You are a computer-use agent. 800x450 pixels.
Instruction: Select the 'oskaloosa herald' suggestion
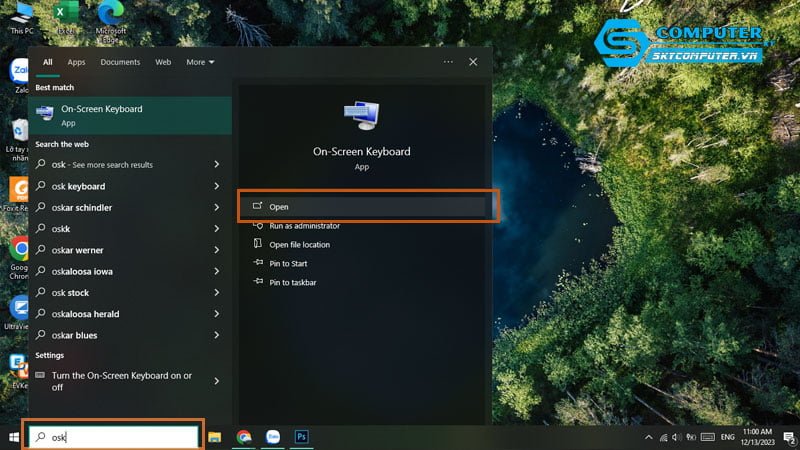point(120,314)
